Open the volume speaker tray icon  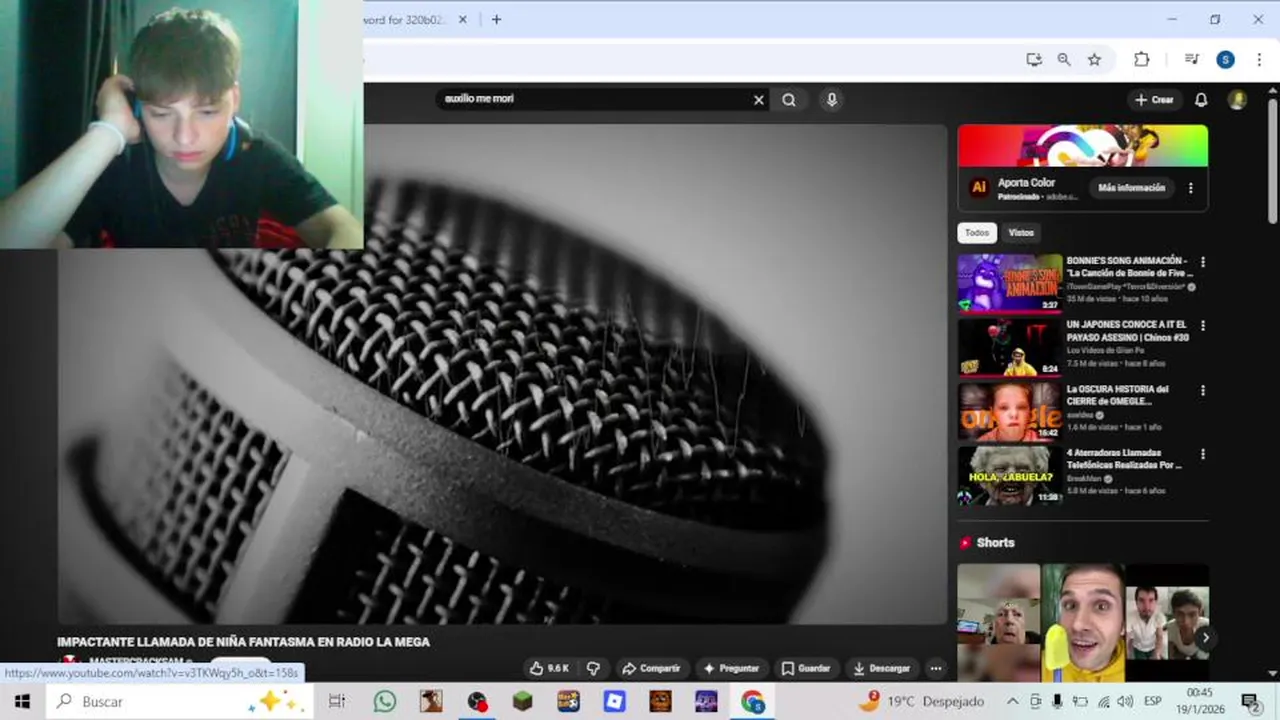tap(1125, 702)
